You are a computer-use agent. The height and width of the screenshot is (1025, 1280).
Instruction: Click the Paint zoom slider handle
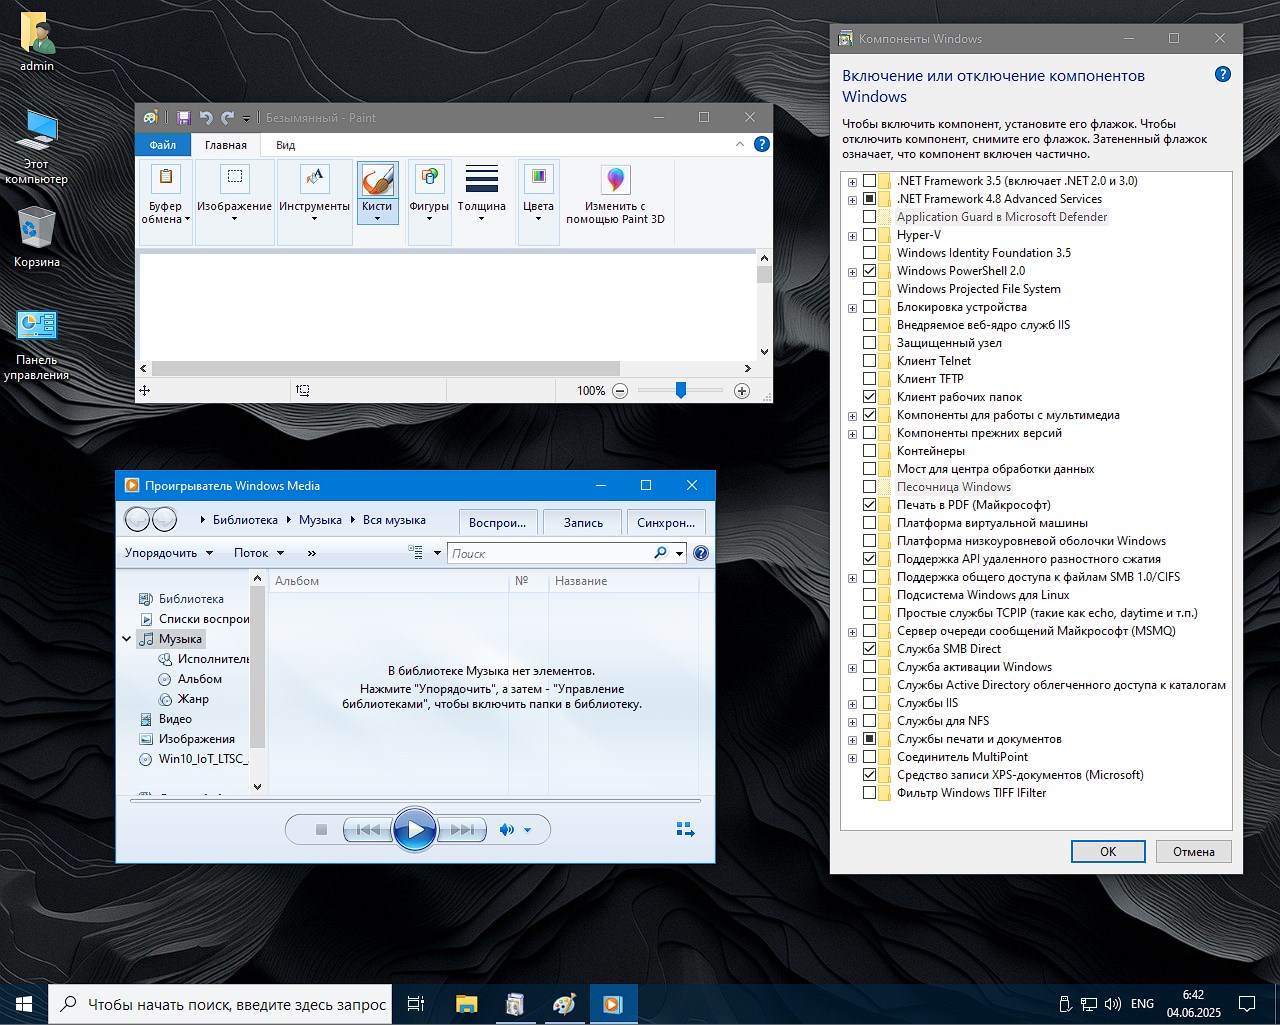681,391
